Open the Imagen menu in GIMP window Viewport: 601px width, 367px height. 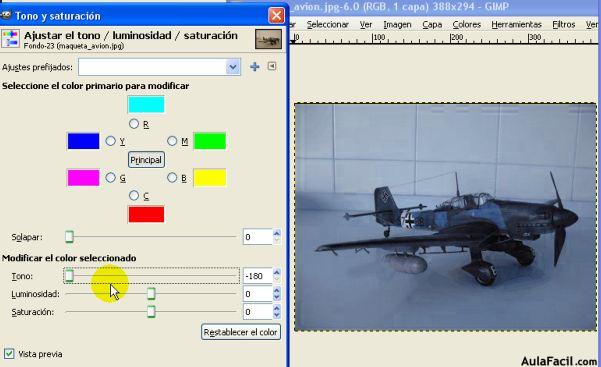tap(397, 25)
